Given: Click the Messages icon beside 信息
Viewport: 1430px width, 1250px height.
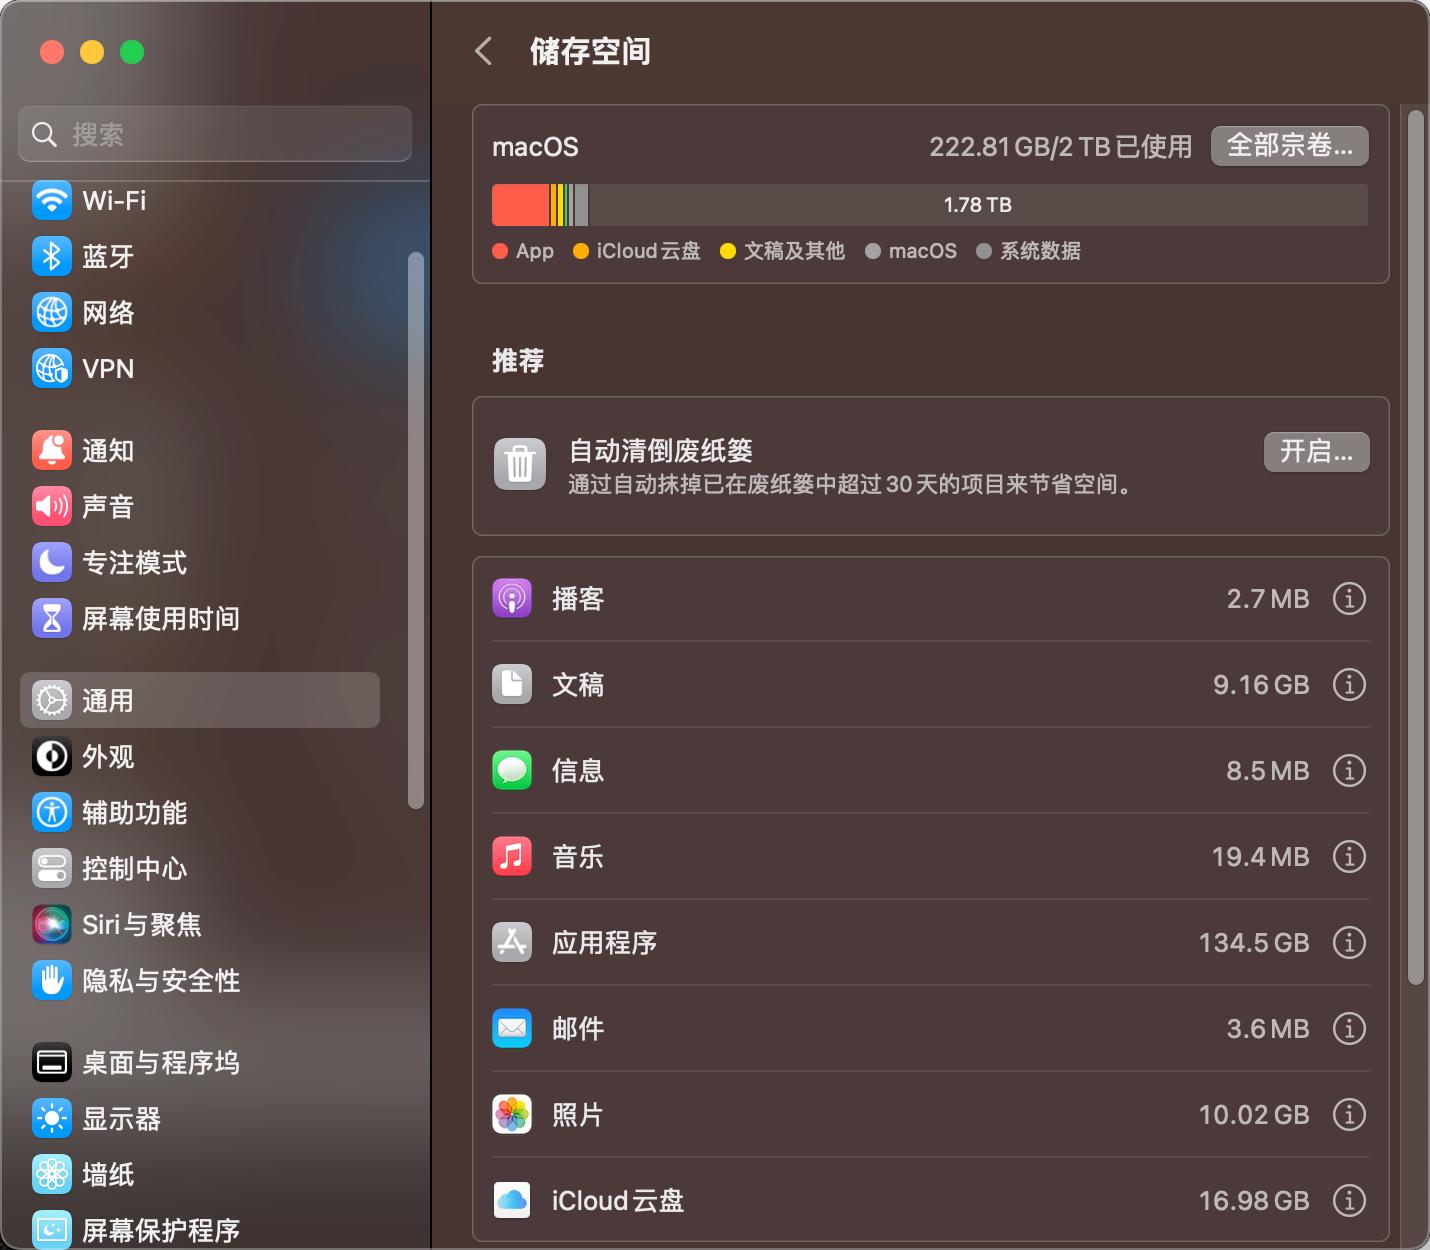Looking at the screenshot, I should pos(512,770).
